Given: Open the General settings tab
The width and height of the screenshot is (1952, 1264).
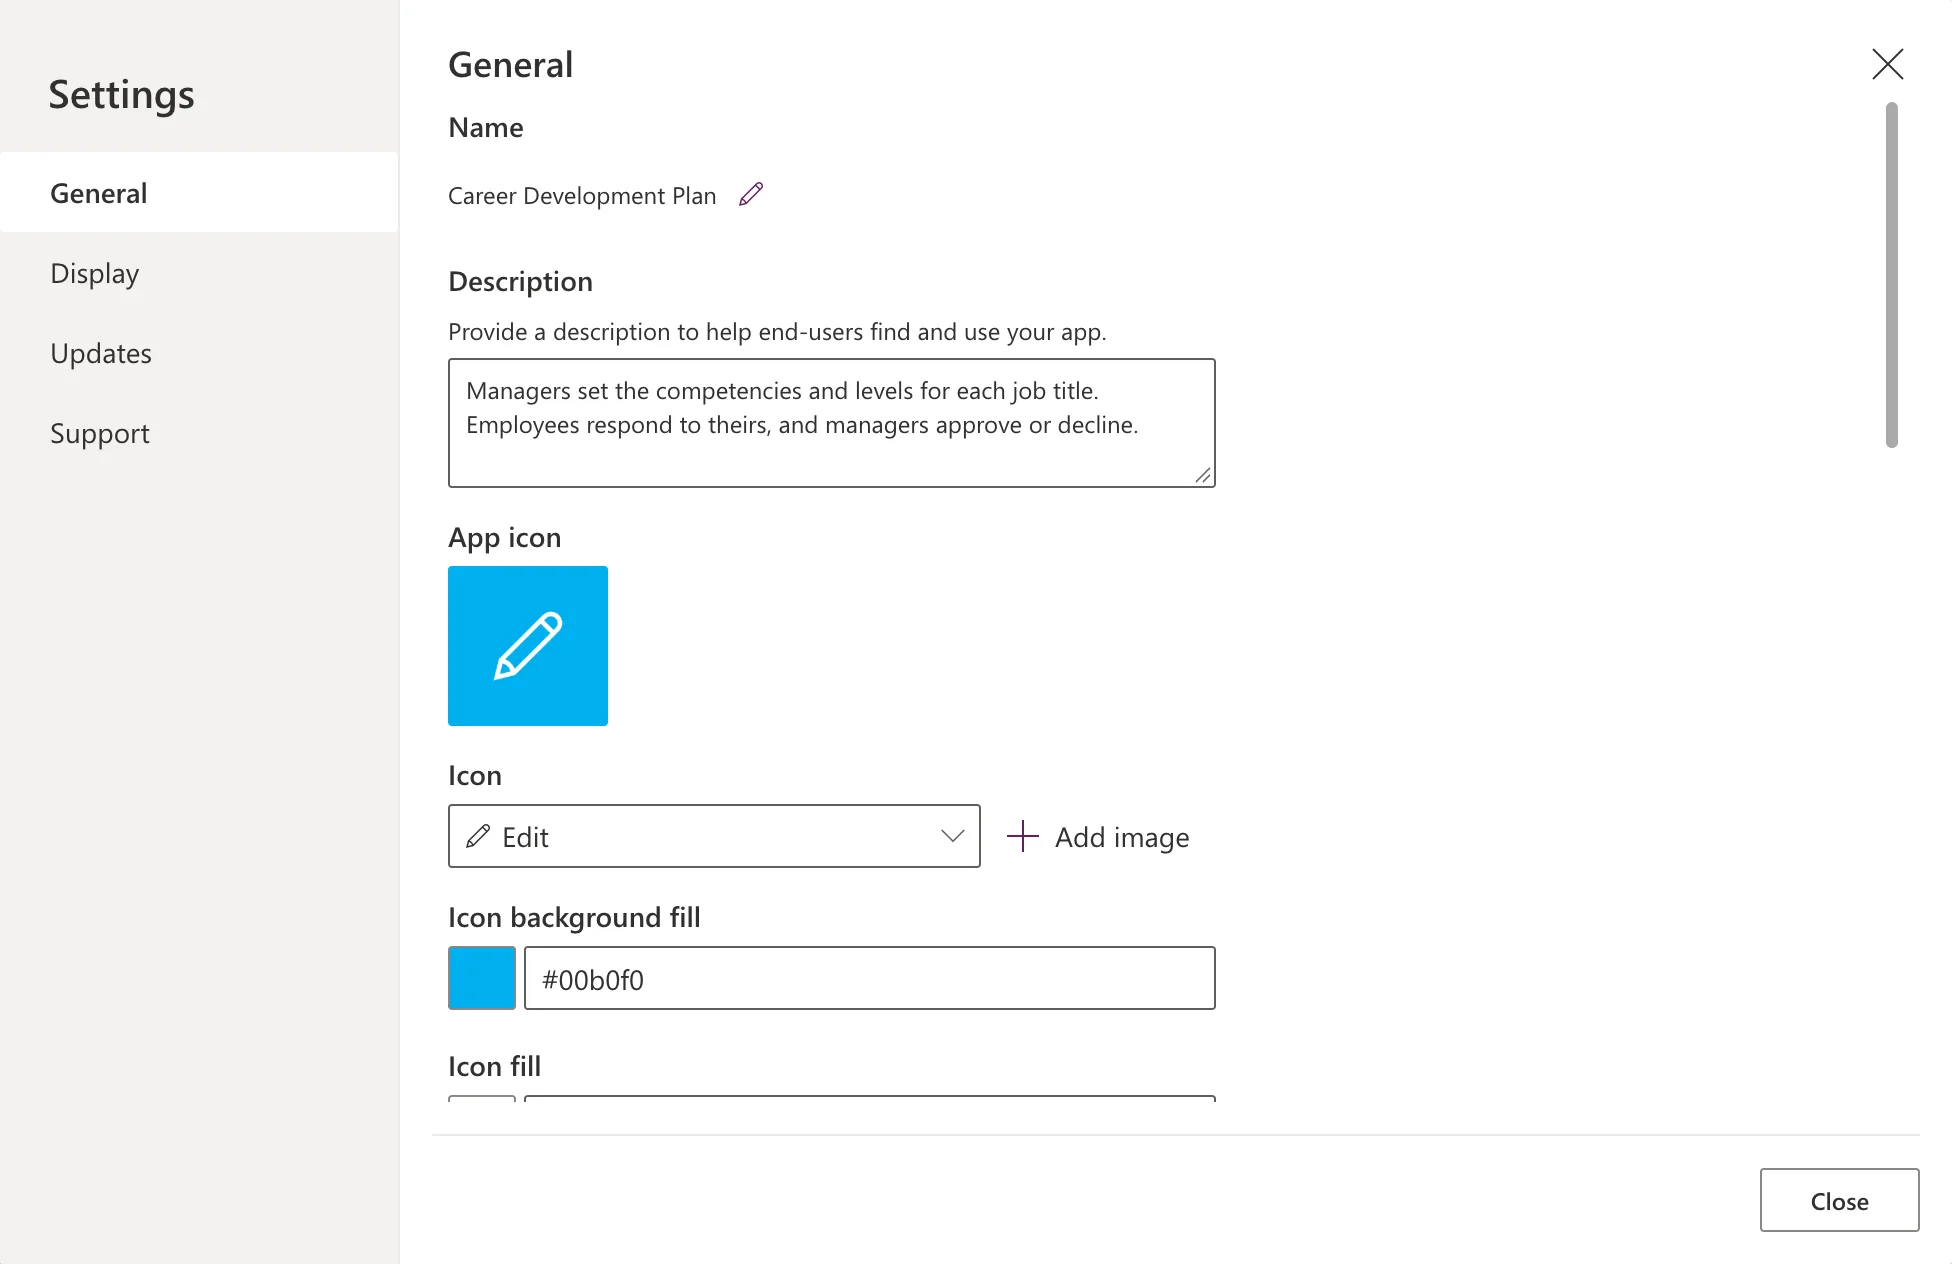Looking at the screenshot, I should coord(199,192).
